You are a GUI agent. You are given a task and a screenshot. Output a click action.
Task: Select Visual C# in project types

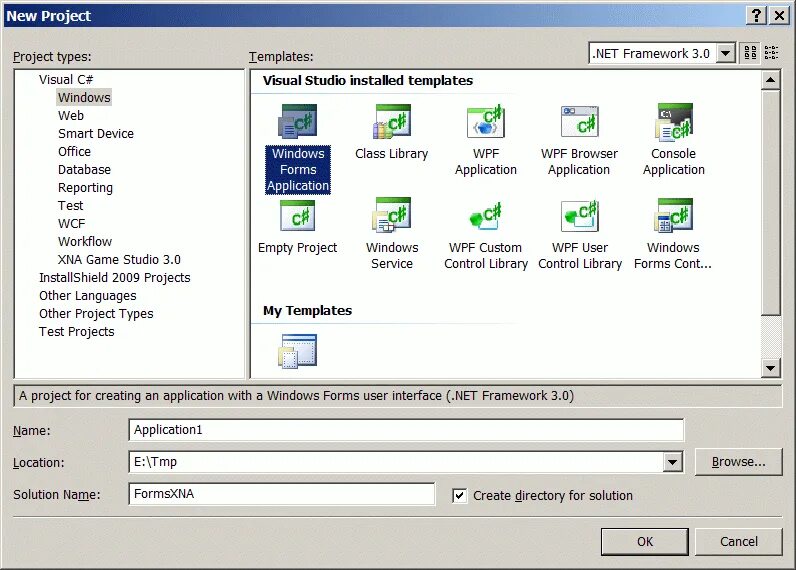click(66, 80)
